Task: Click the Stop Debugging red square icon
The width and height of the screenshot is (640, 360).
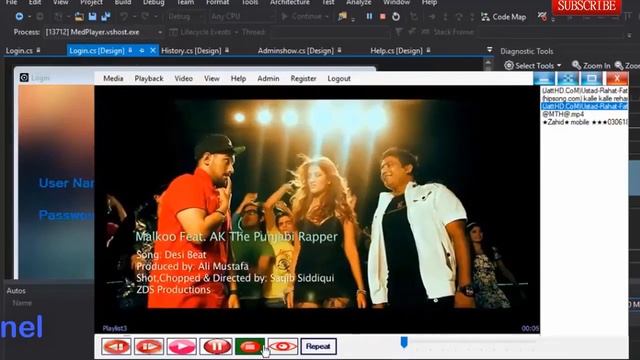Action: click(382, 17)
